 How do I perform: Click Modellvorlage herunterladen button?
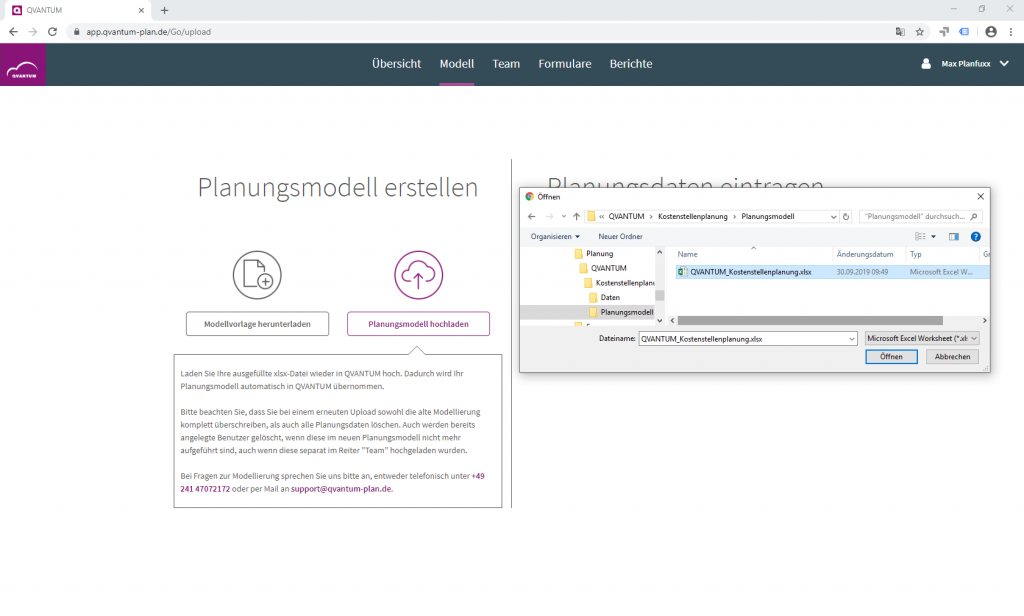click(257, 324)
